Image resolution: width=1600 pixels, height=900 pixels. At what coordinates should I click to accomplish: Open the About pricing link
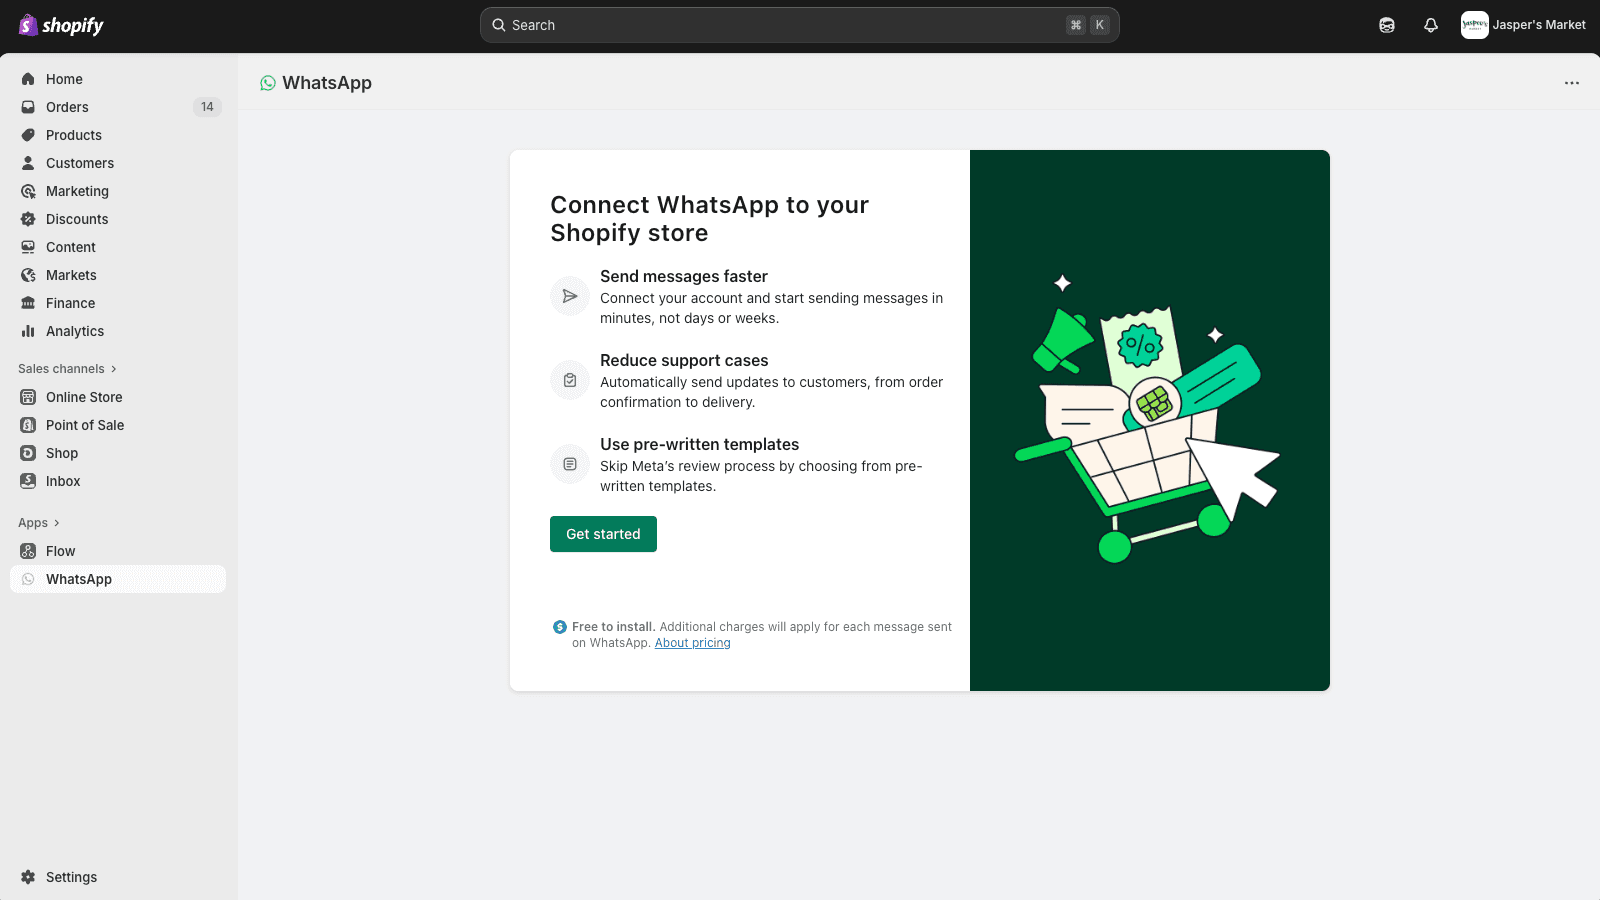pos(692,643)
